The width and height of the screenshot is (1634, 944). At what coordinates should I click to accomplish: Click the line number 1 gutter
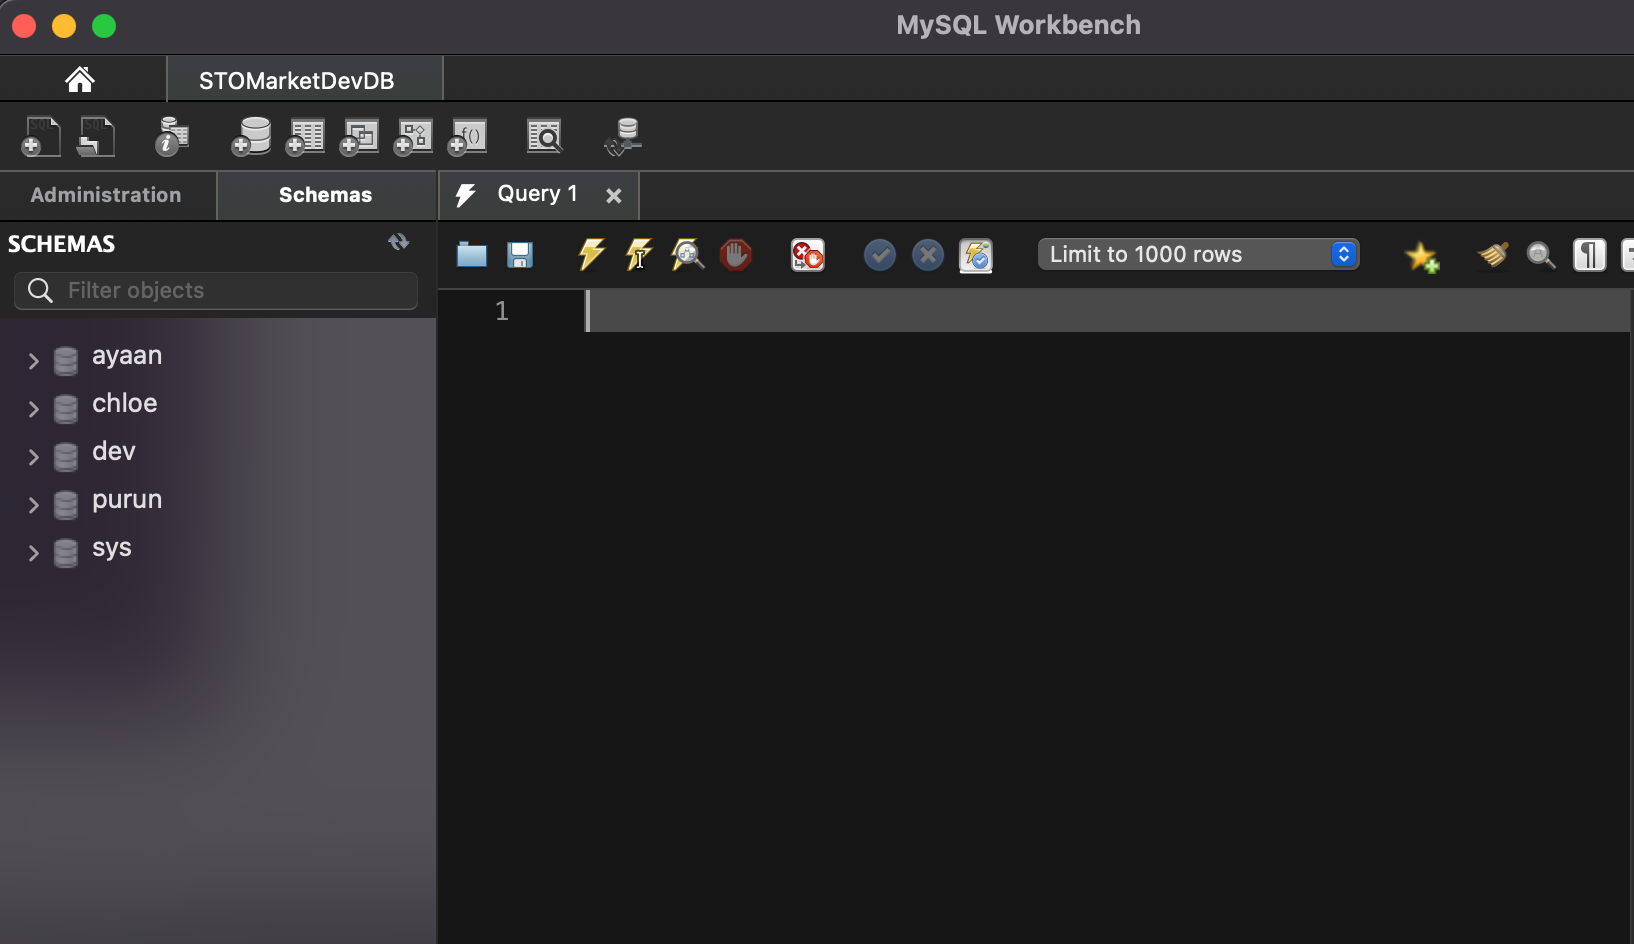(502, 311)
